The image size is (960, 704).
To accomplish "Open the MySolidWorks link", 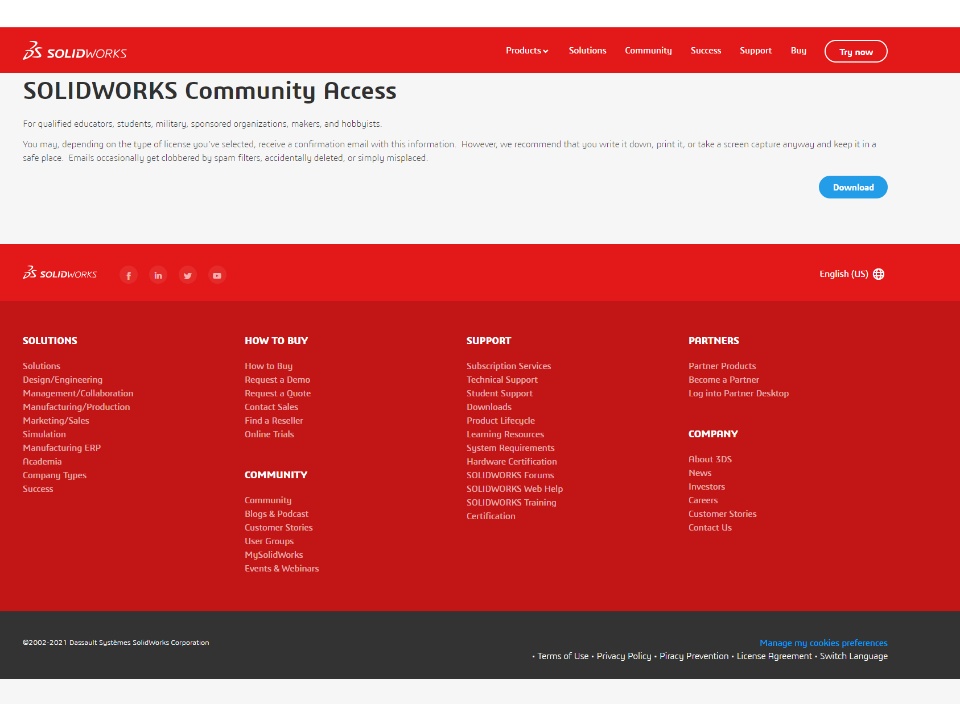I will click(274, 555).
